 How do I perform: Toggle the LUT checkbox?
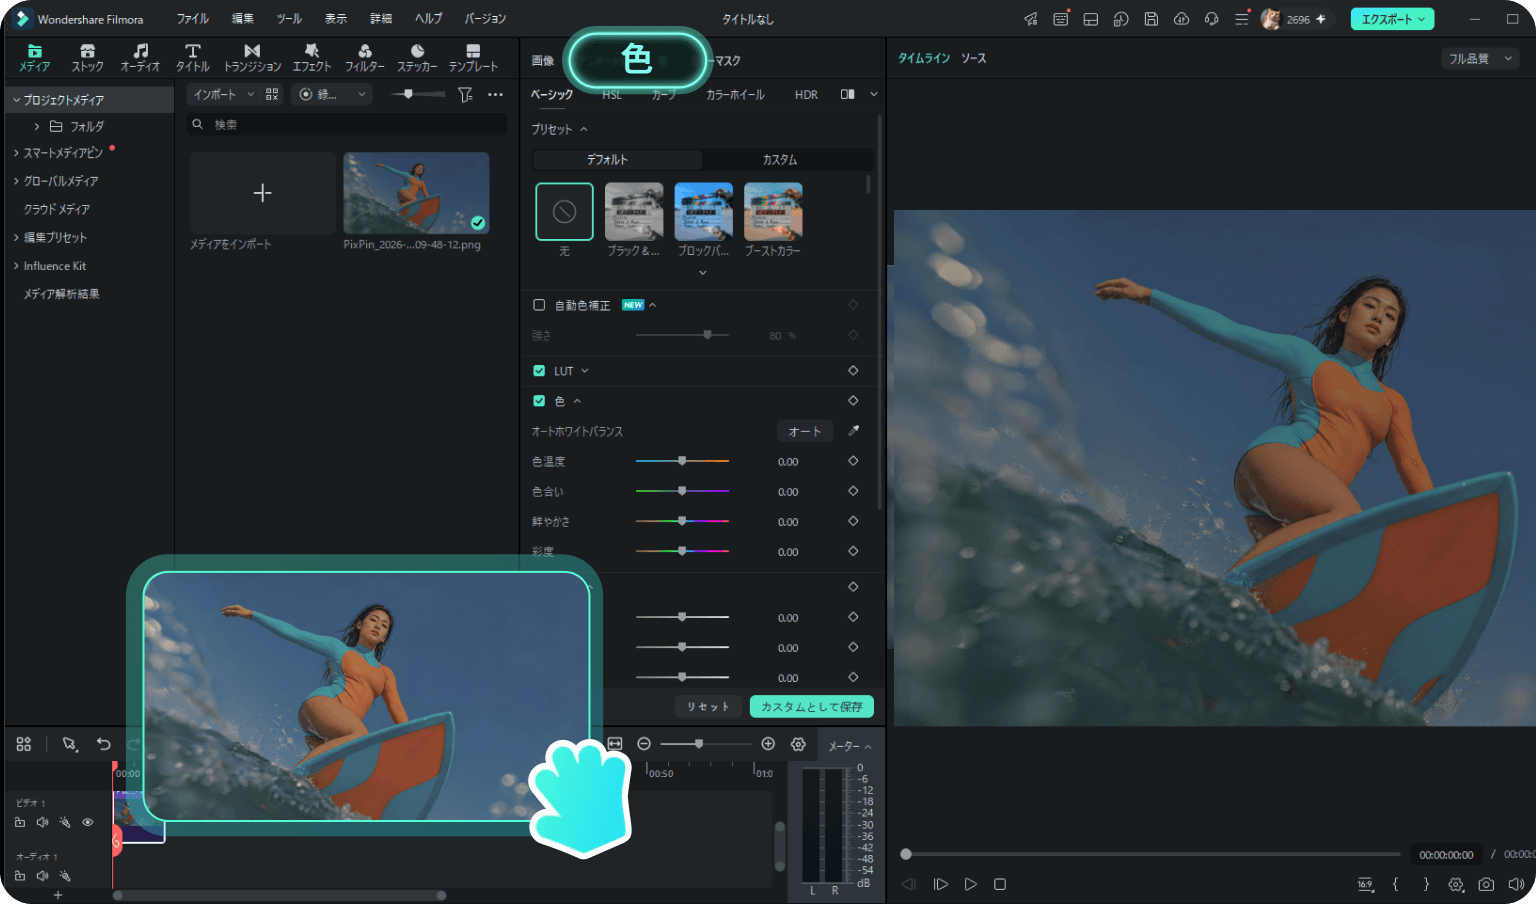(x=539, y=371)
